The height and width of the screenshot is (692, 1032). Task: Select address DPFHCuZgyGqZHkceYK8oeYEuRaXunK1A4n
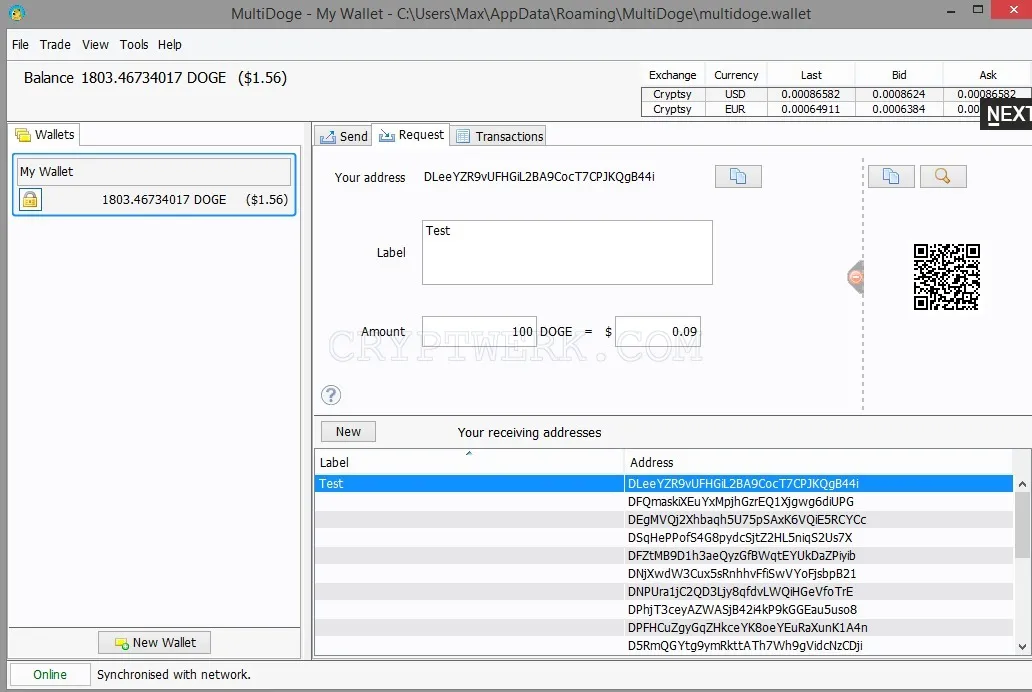point(663,627)
